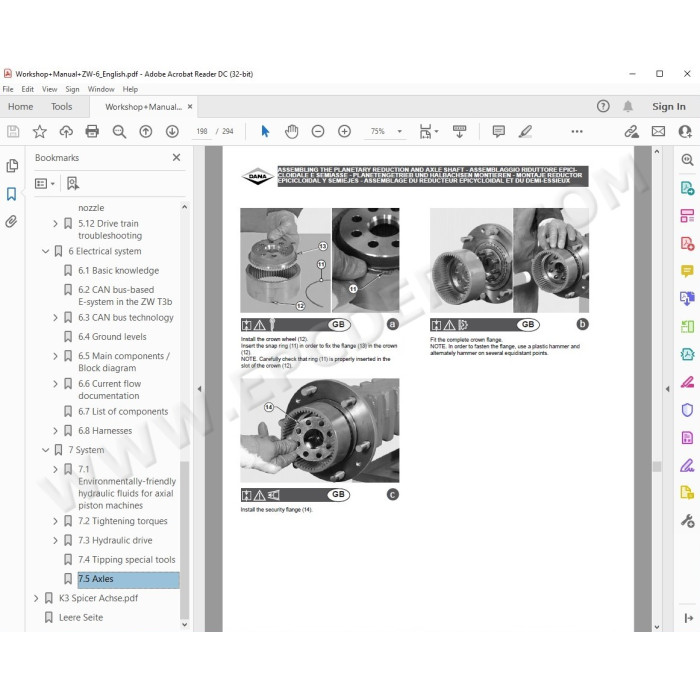Open the File menu

(x=8, y=89)
